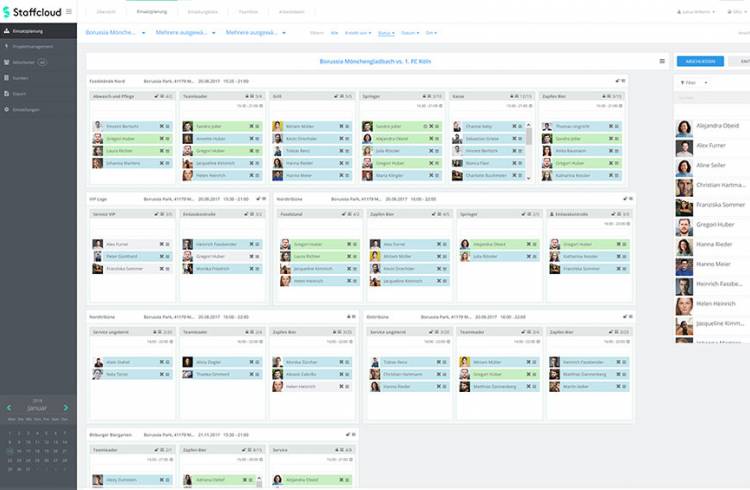750x490 pixels.
Task: Open Einsatzplanung in the left sidebar
Action: pyautogui.click(x=38, y=31)
